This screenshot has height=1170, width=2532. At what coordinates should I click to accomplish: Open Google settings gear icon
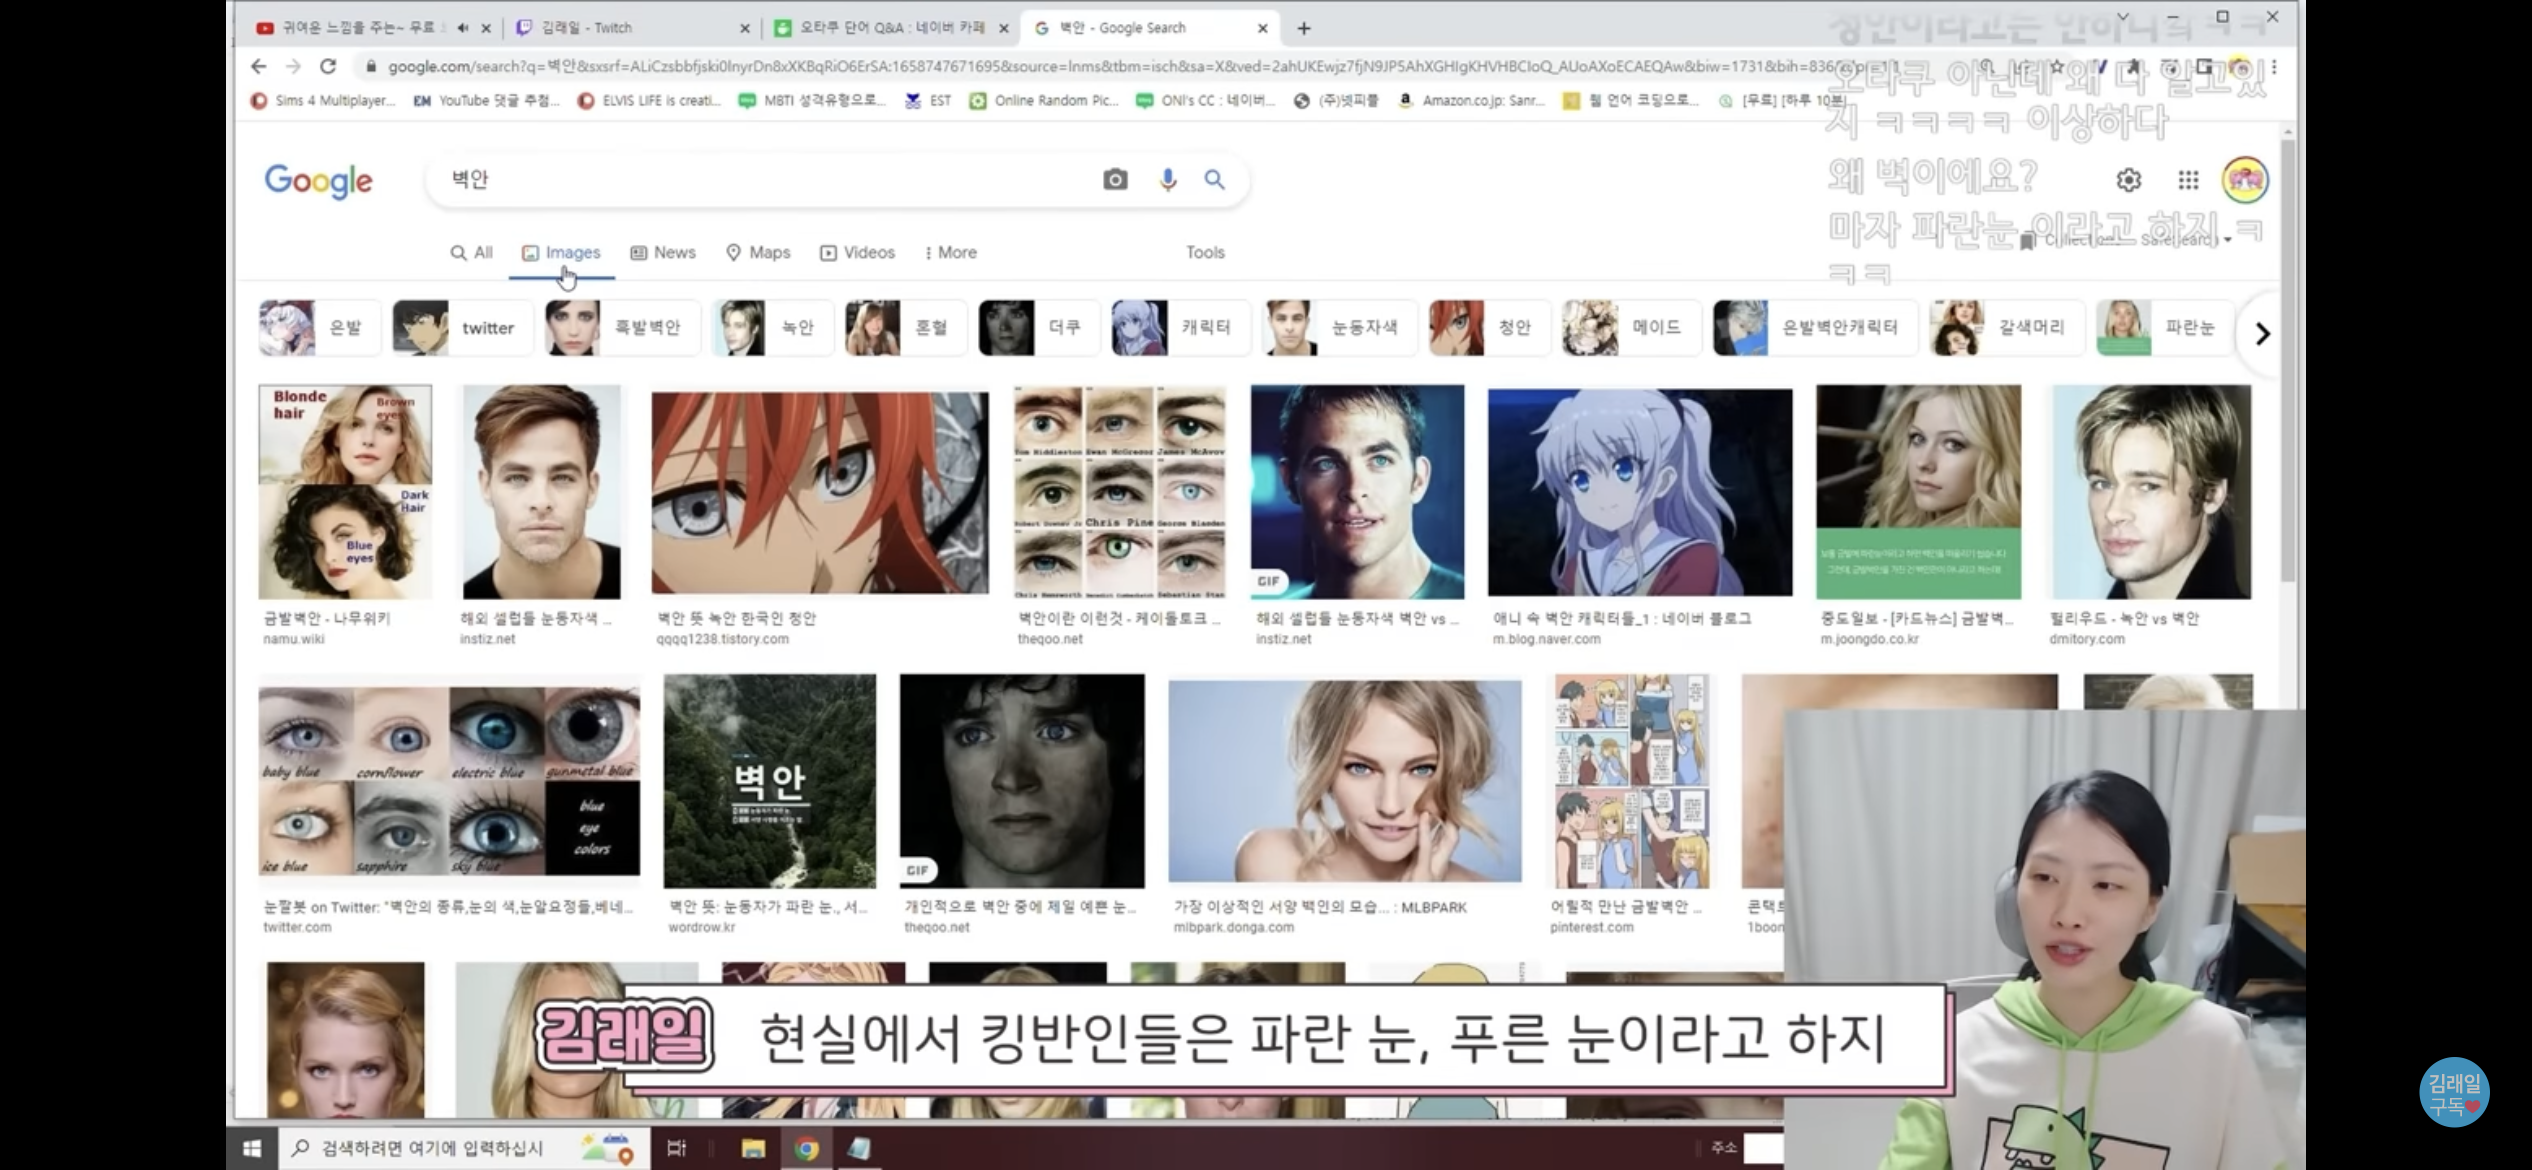(x=2128, y=180)
